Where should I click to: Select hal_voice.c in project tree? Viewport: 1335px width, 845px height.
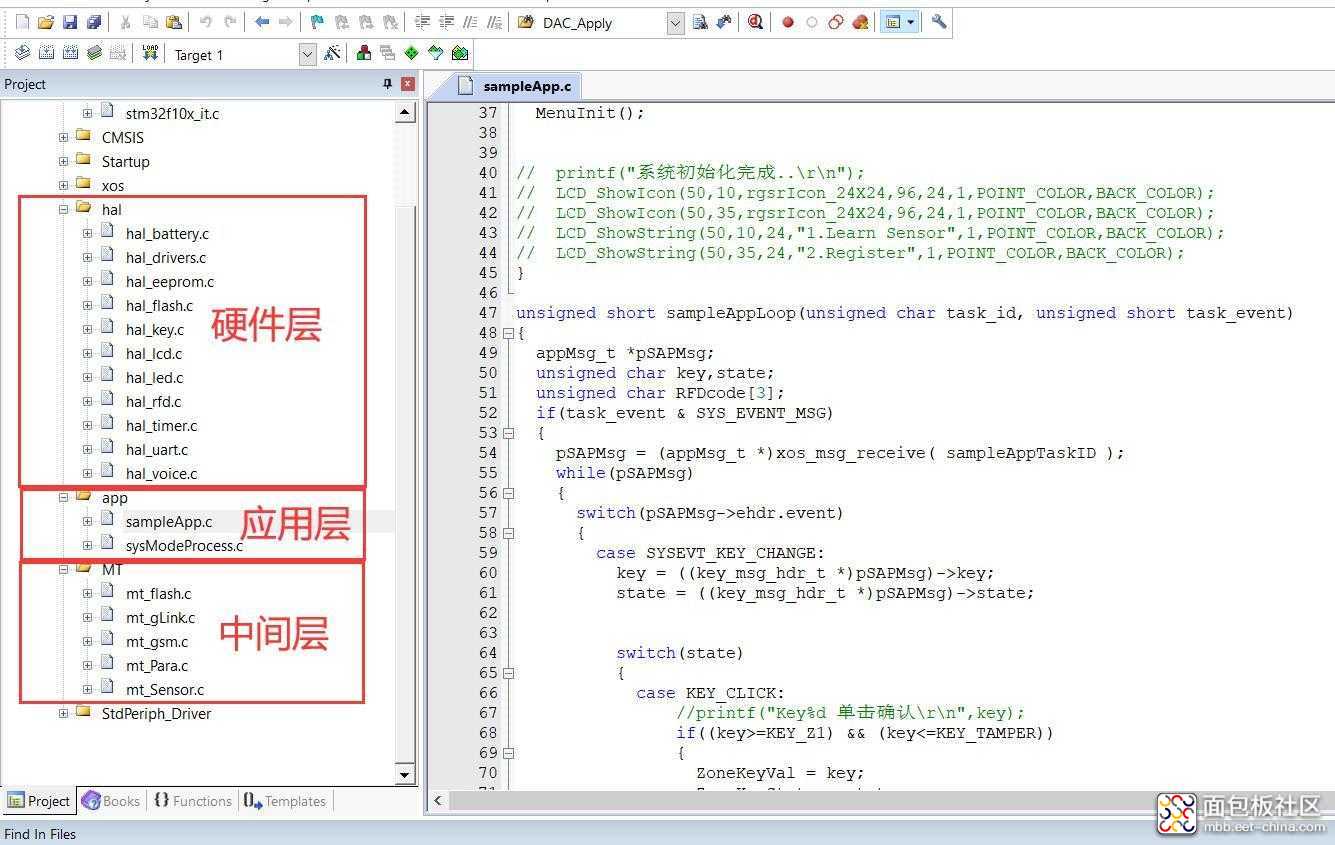pos(161,473)
